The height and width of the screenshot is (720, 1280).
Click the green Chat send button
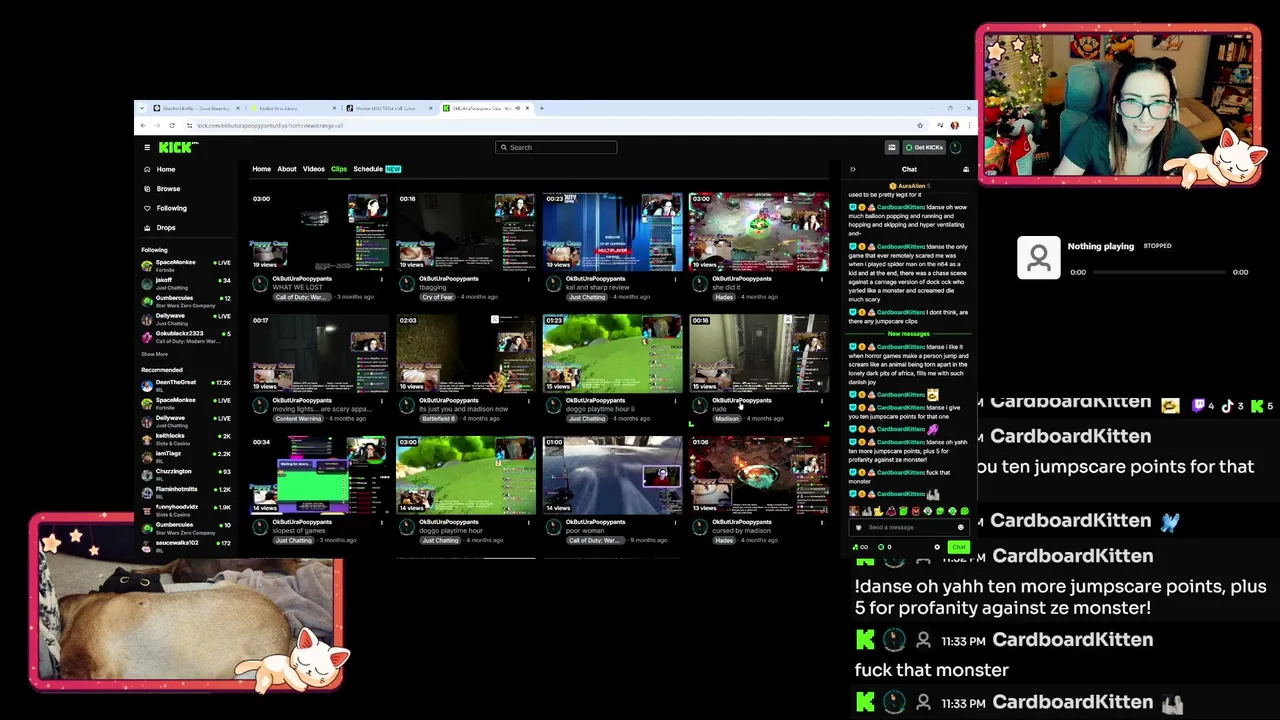click(958, 547)
